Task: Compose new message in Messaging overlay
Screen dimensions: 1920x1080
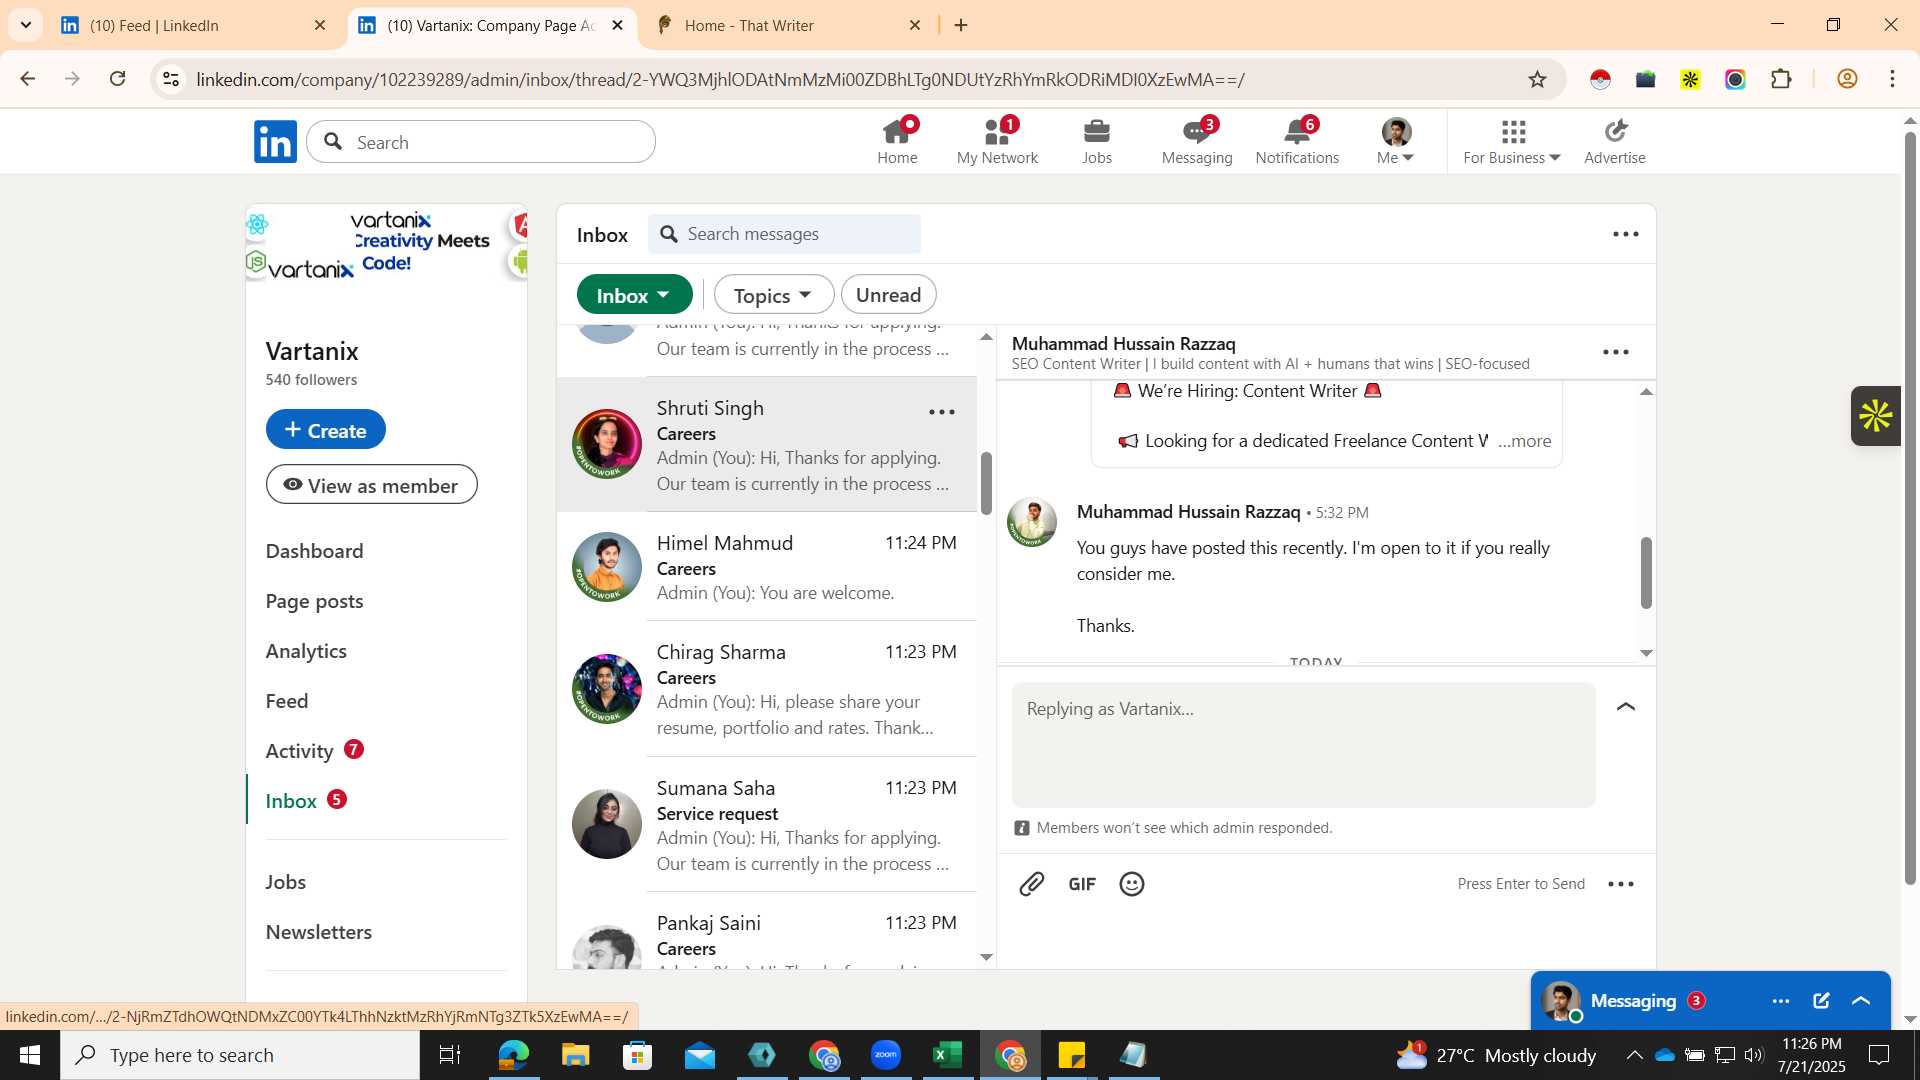Action: click(x=1821, y=1001)
